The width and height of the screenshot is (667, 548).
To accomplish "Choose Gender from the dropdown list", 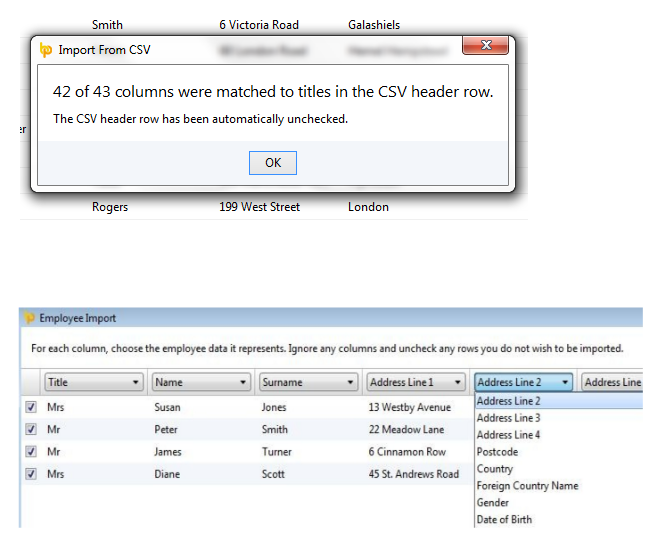I will (x=559, y=503).
